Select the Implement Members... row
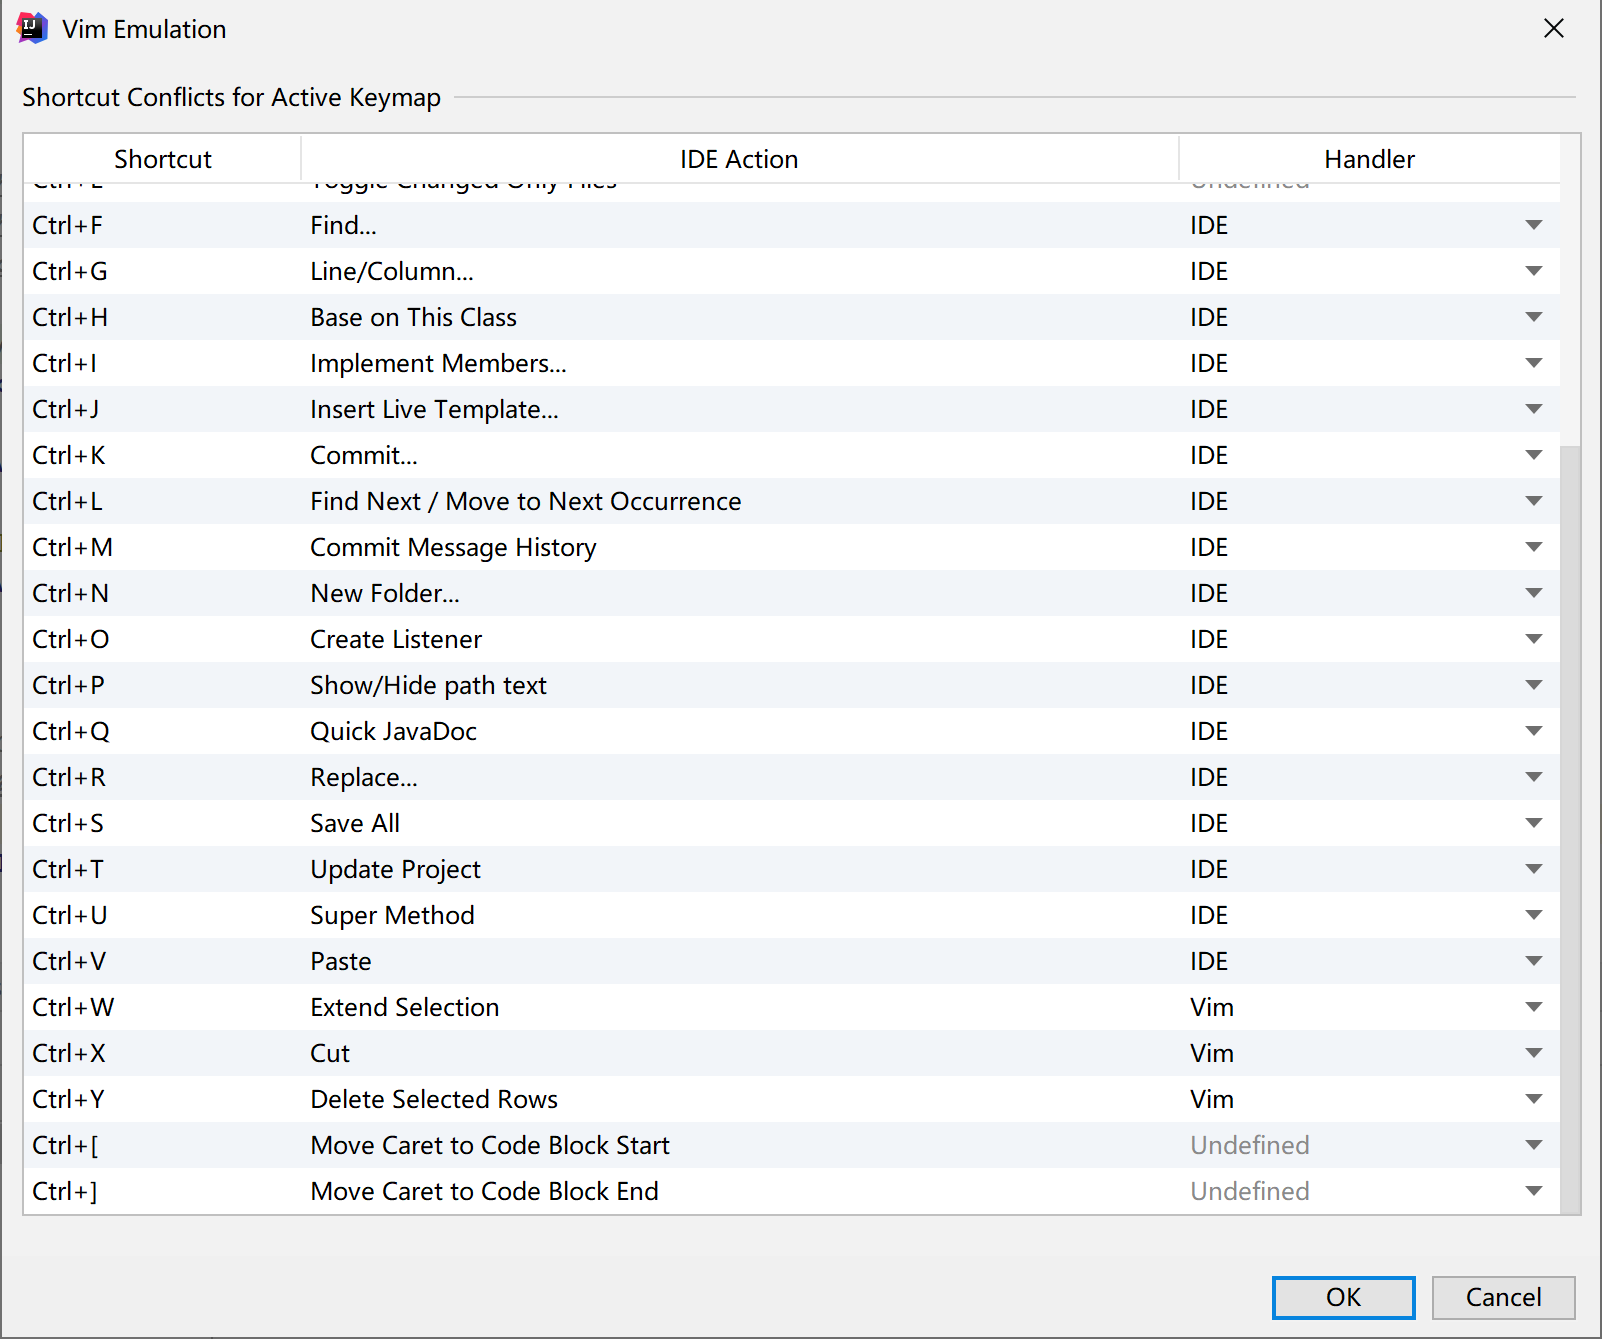Screen dimensions: 1602x1339 [x=792, y=363]
